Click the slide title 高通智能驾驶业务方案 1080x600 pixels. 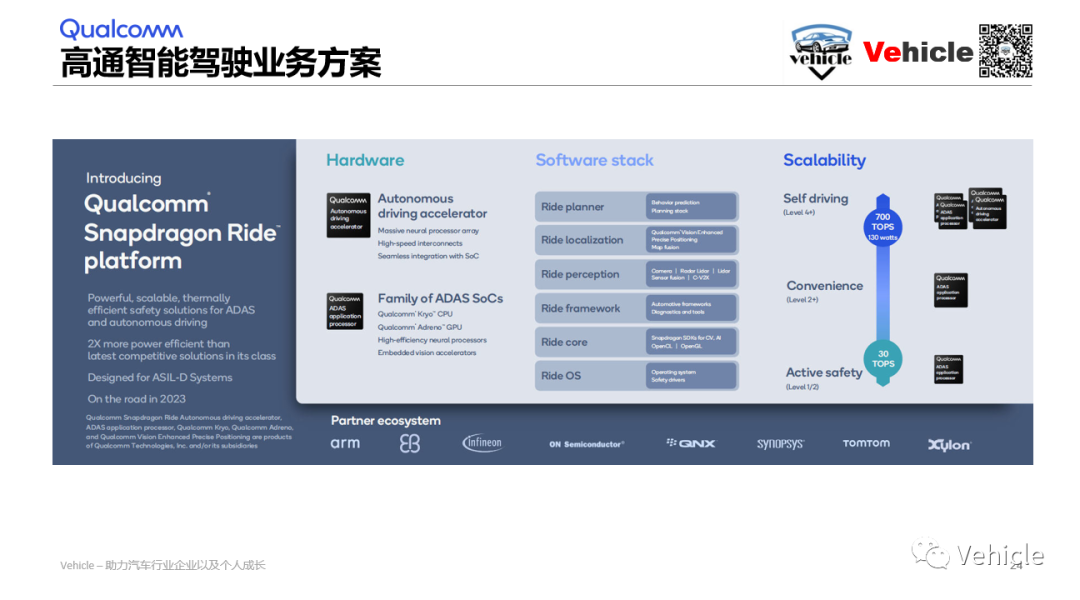coord(220,63)
